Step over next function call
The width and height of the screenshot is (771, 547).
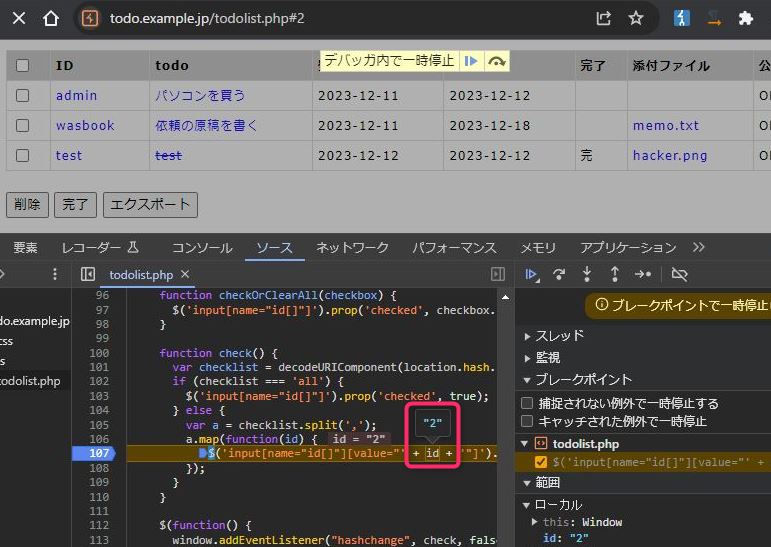pos(559,274)
